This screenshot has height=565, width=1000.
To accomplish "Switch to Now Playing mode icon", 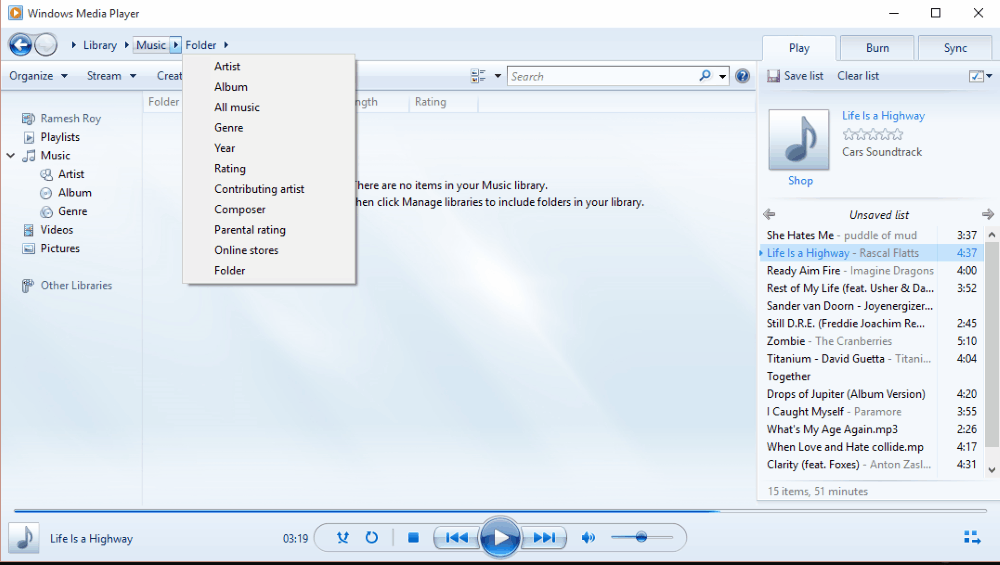I will (972, 538).
